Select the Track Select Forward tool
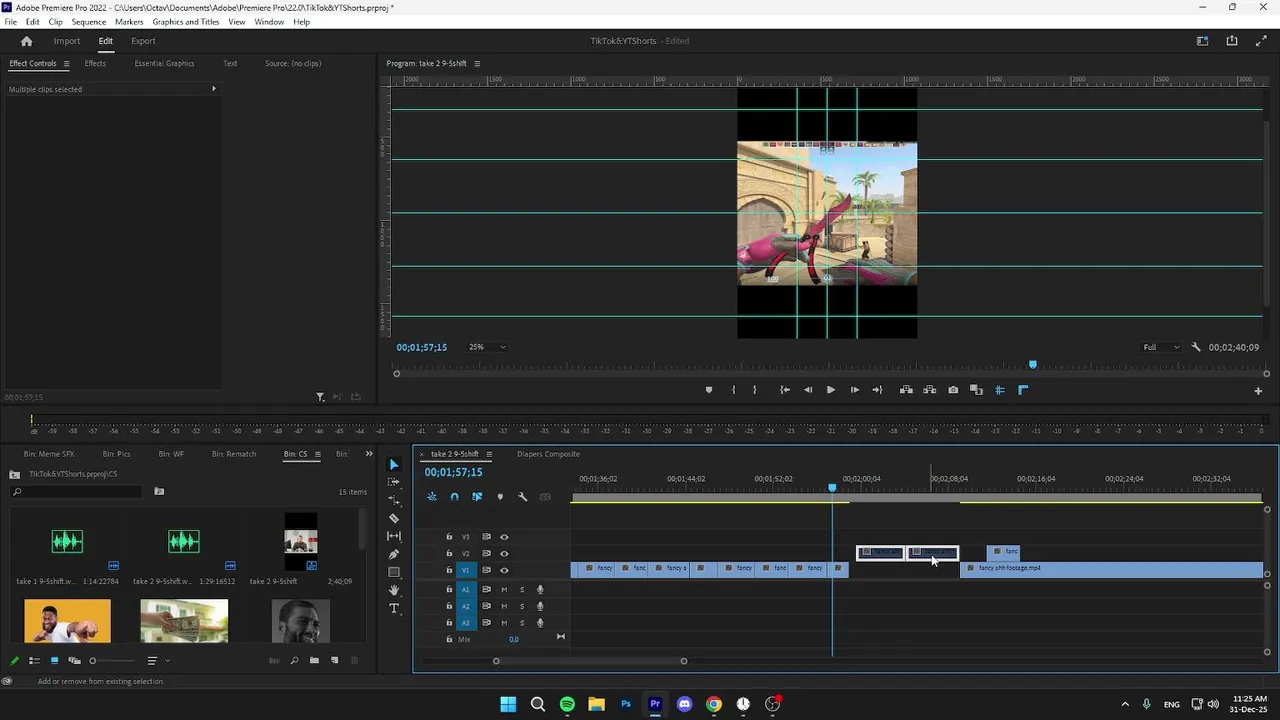 393,482
